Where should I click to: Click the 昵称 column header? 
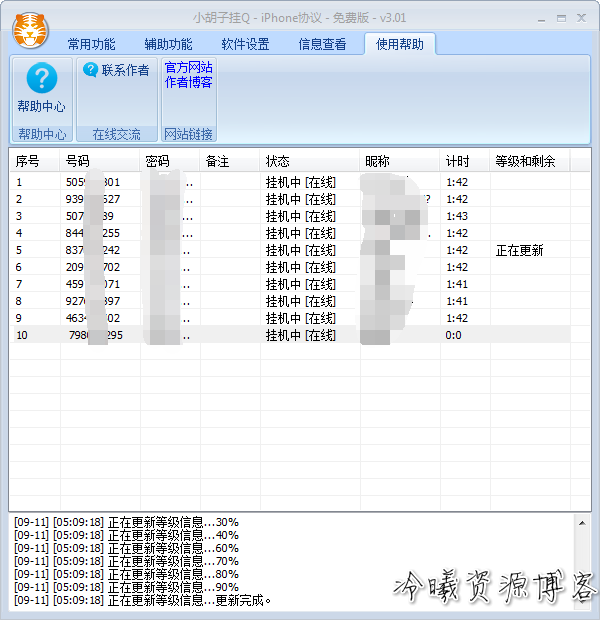(399, 161)
